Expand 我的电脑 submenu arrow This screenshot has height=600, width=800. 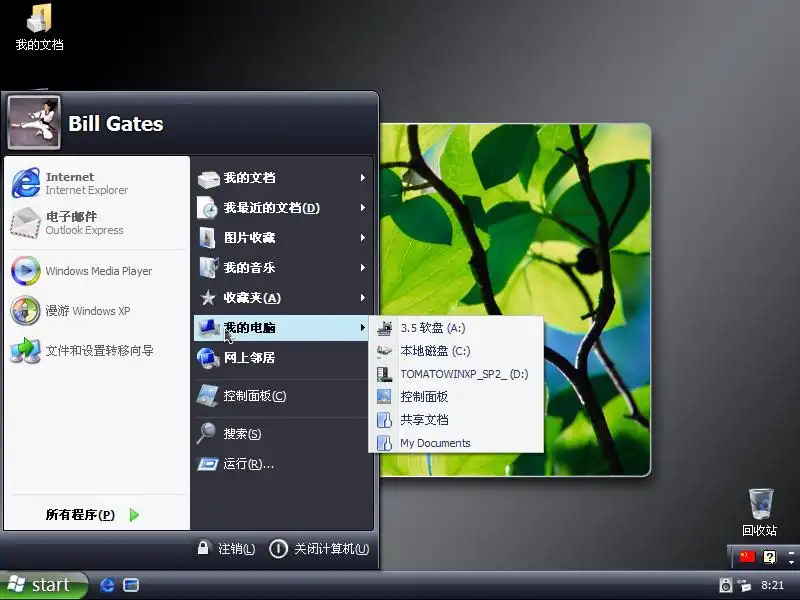pyautogui.click(x=363, y=328)
